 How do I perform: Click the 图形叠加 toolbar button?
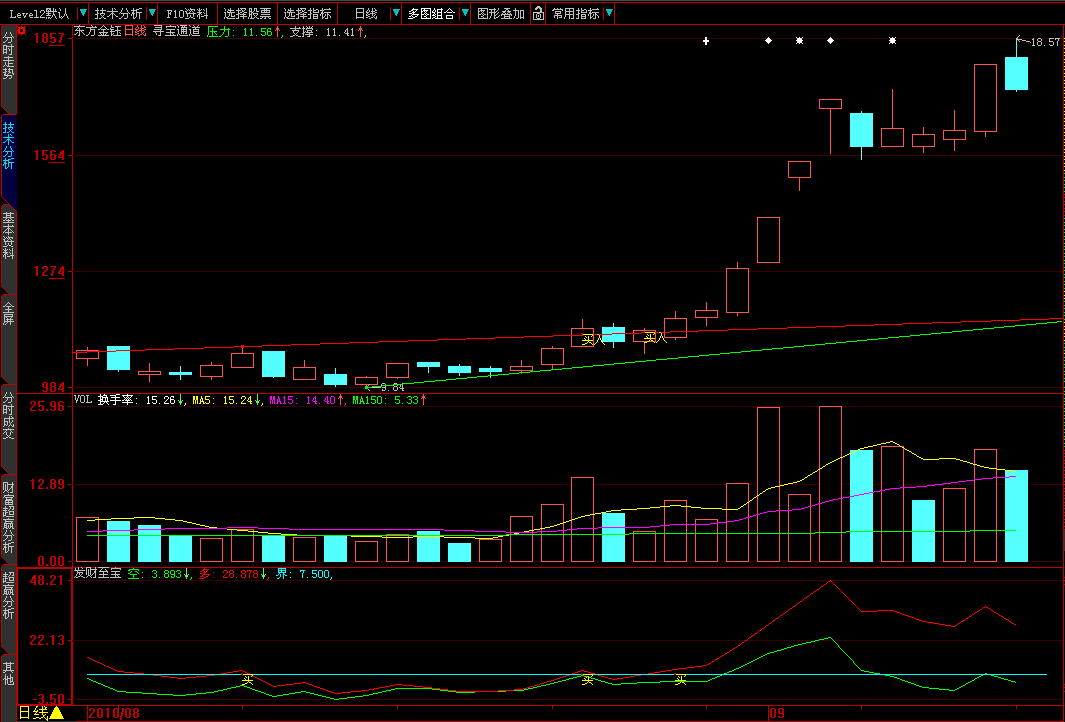click(501, 14)
